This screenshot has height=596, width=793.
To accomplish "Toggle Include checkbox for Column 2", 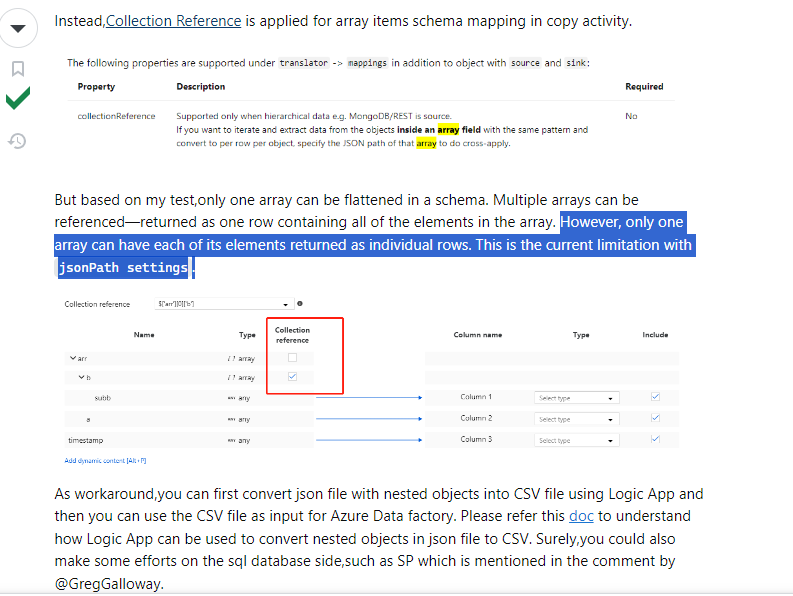I will click(x=655, y=417).
